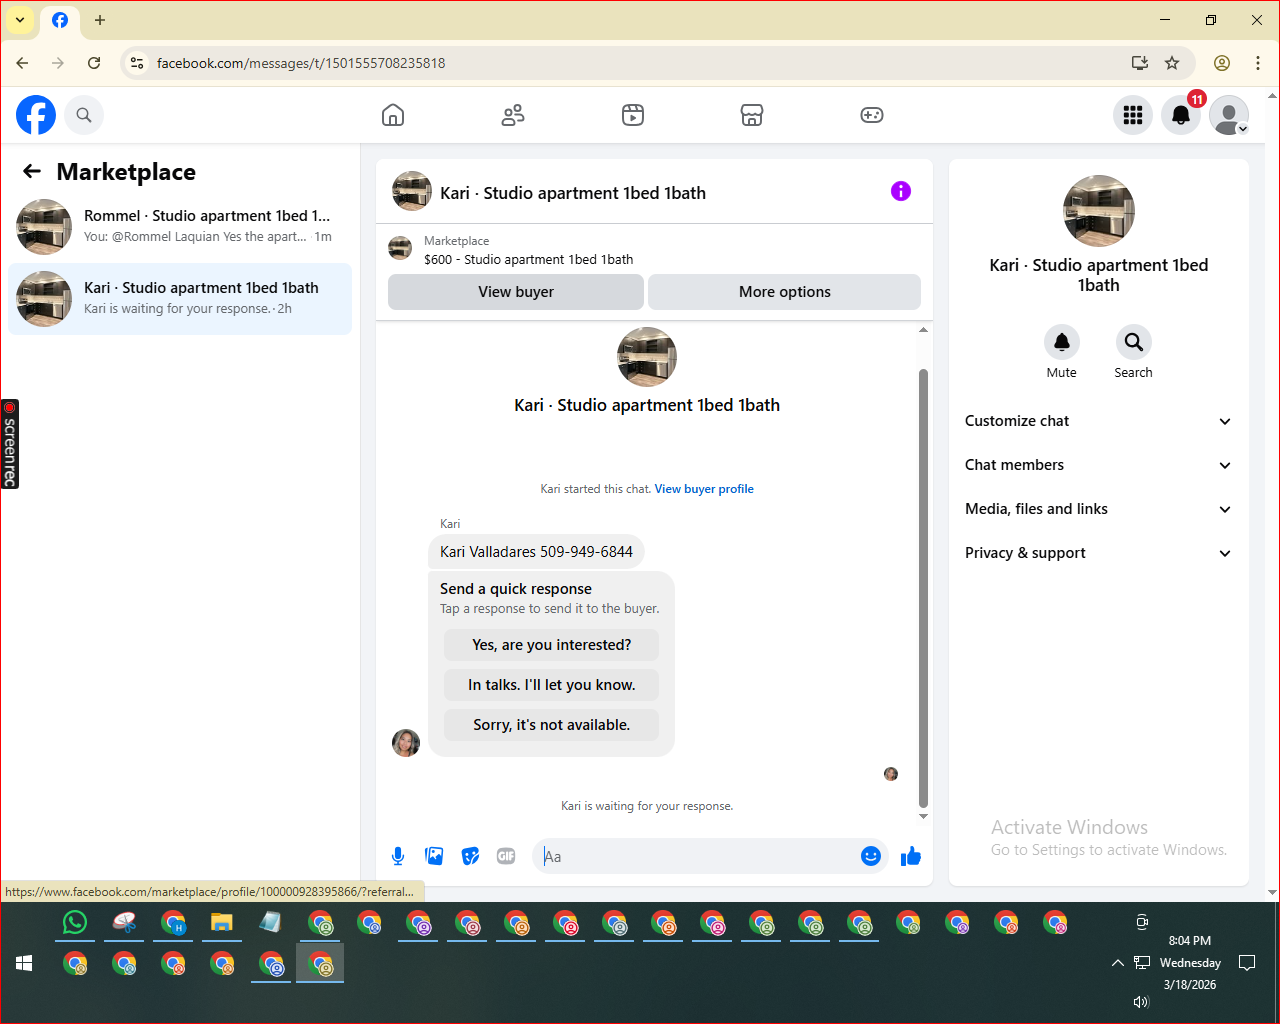Screen dimensions: 1280x1024
Task: Select the Kari conversation in the list
Action: click(x=180, y=299)
